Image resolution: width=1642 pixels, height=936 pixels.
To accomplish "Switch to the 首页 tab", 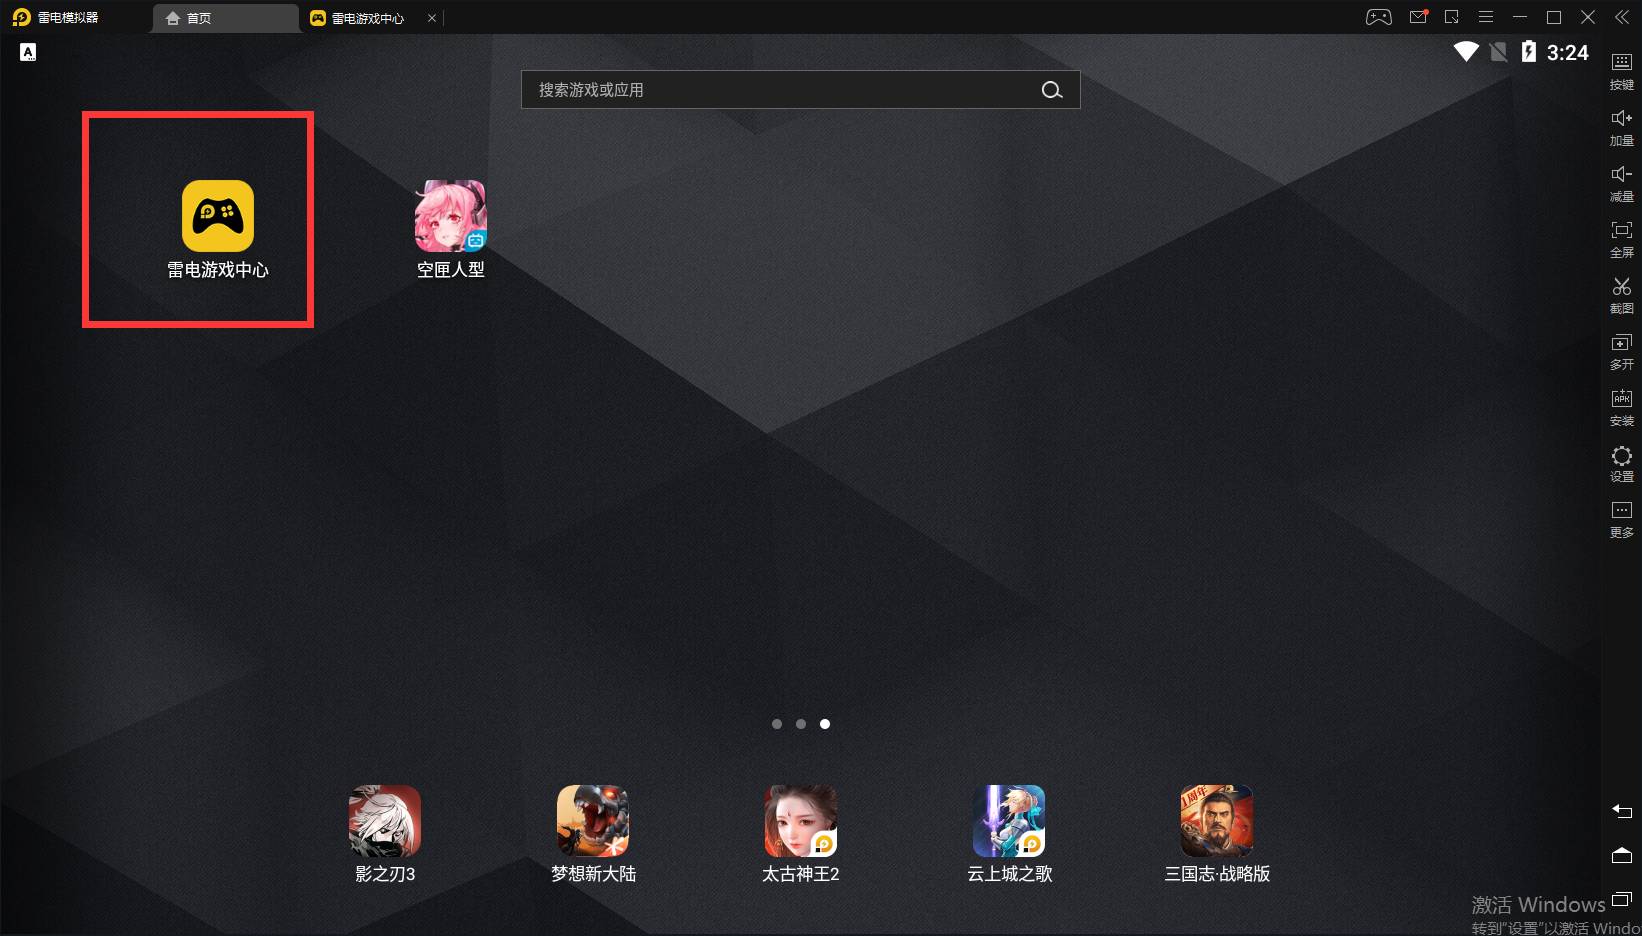I will point(225,18).
